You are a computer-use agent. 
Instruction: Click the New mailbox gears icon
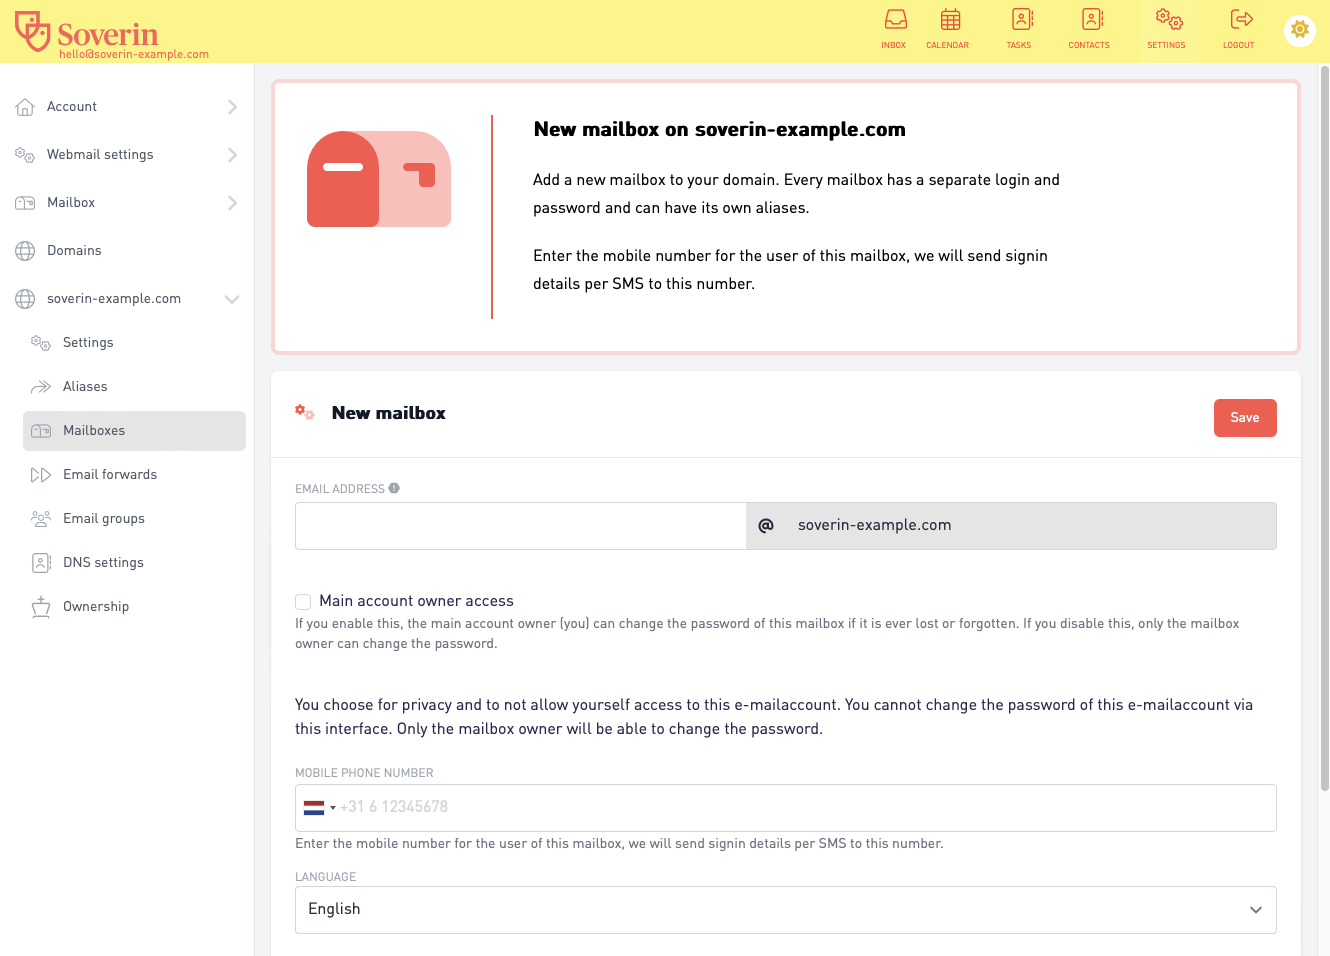(x=305, y=412)
